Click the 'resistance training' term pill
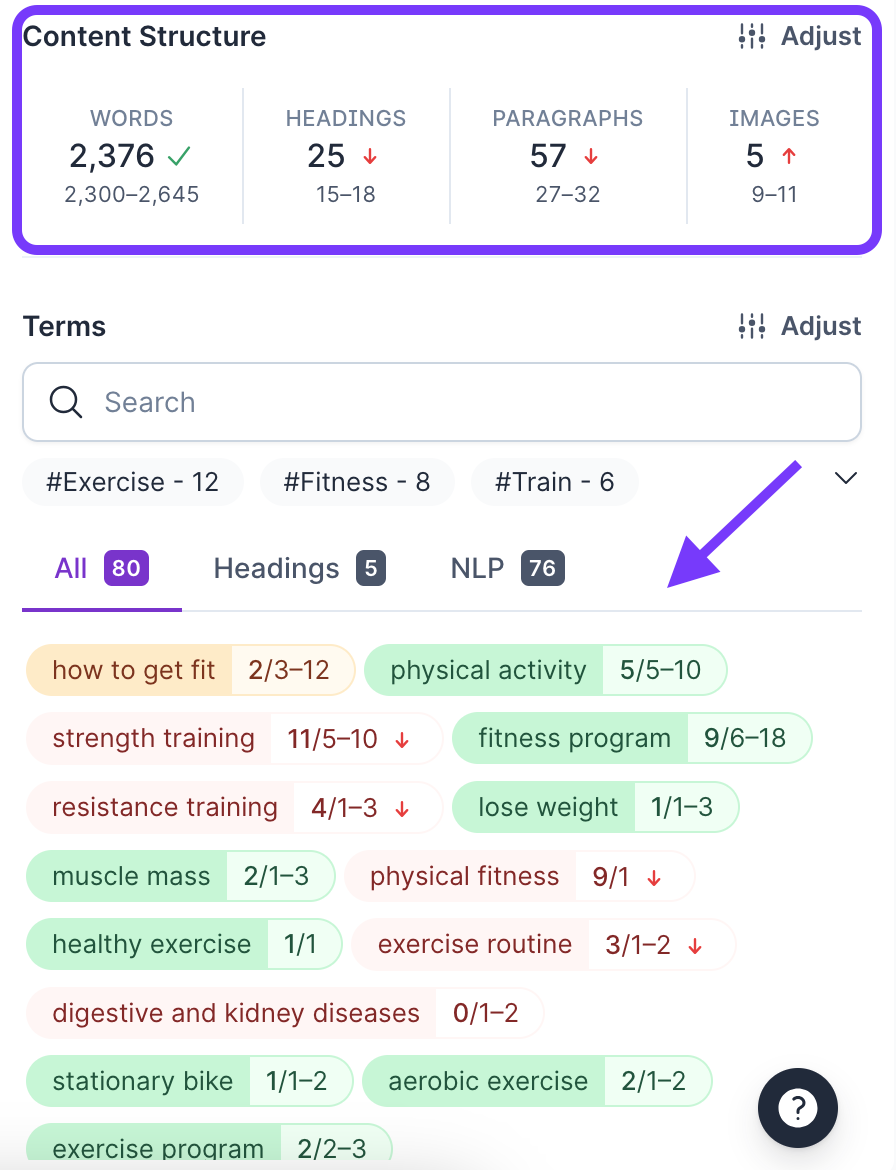 165,808
